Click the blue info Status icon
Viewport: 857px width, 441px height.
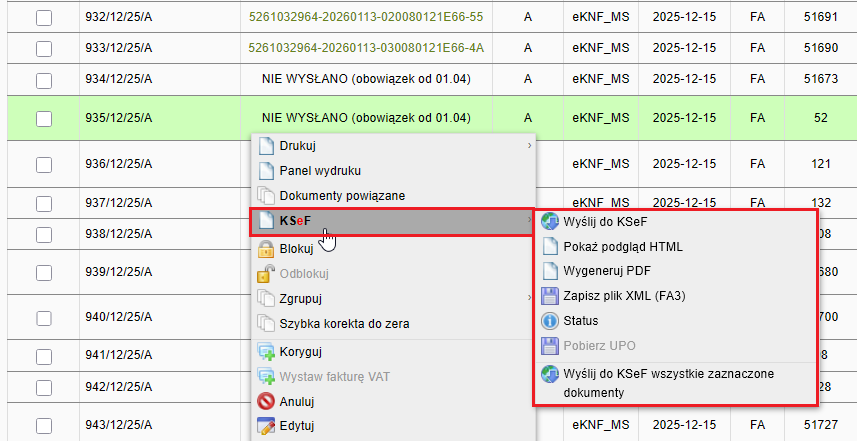point(550,321)
